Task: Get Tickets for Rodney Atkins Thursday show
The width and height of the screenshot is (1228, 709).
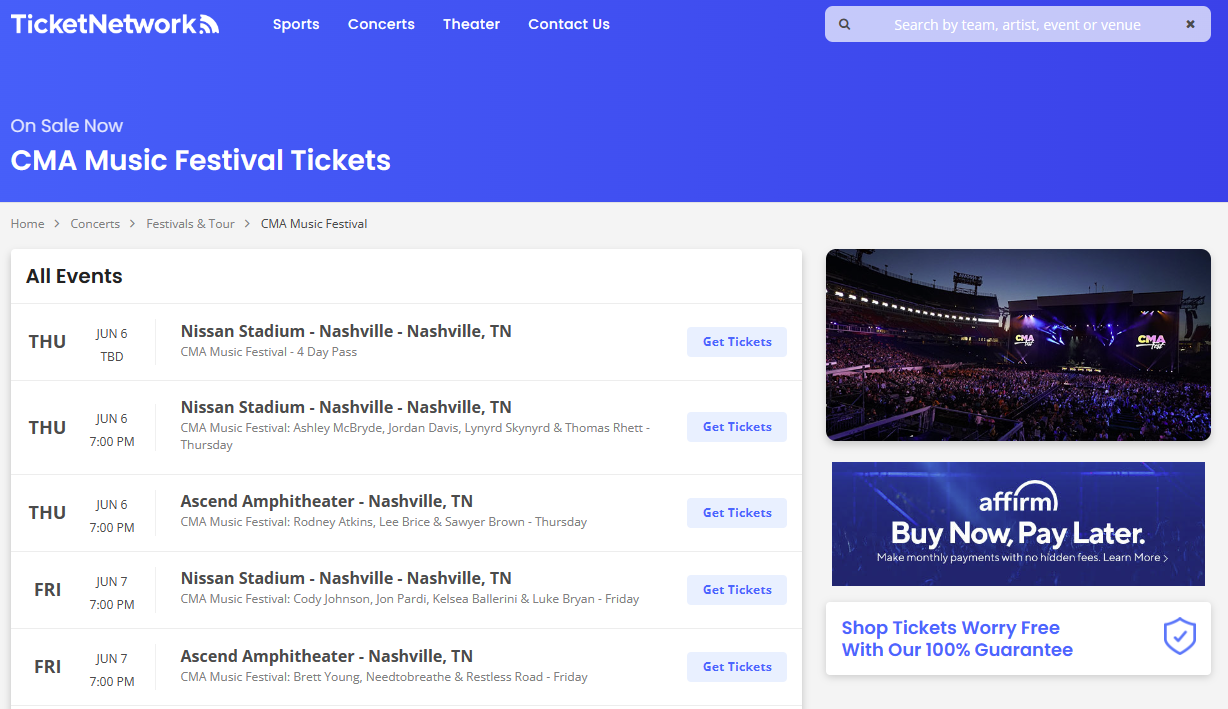Action: click(737, 513)
